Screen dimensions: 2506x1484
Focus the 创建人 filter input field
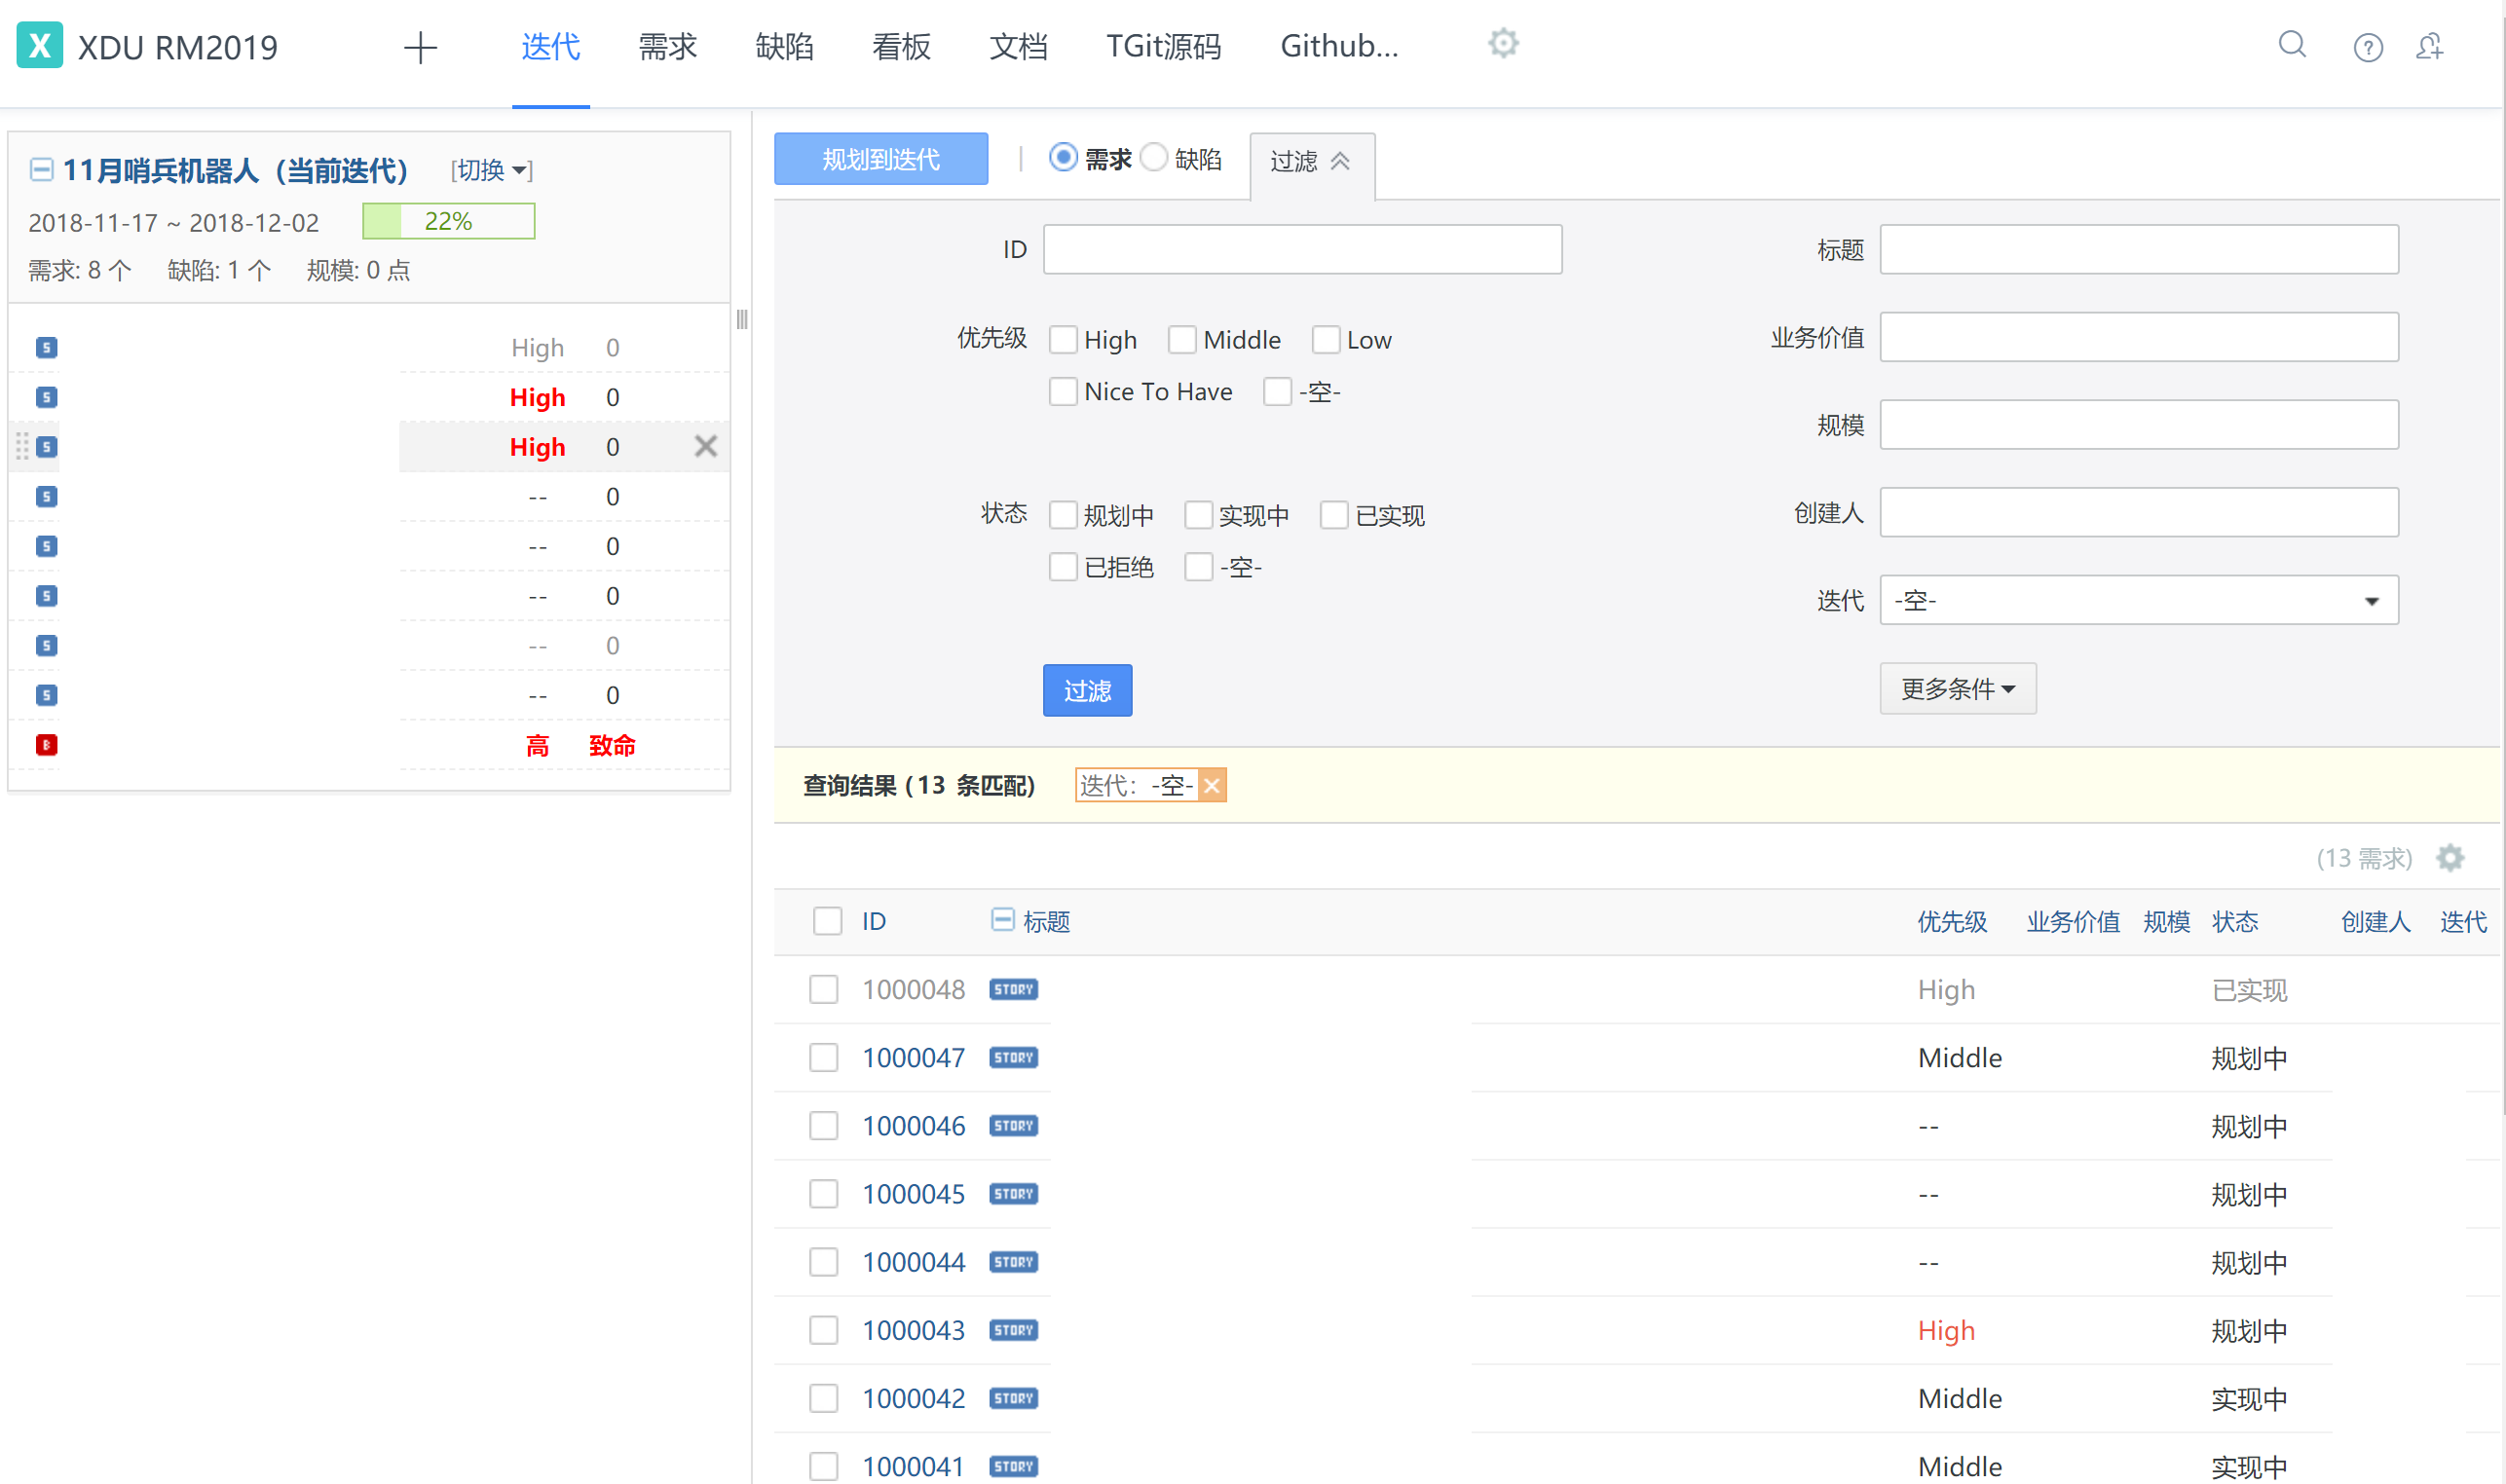2138,512
